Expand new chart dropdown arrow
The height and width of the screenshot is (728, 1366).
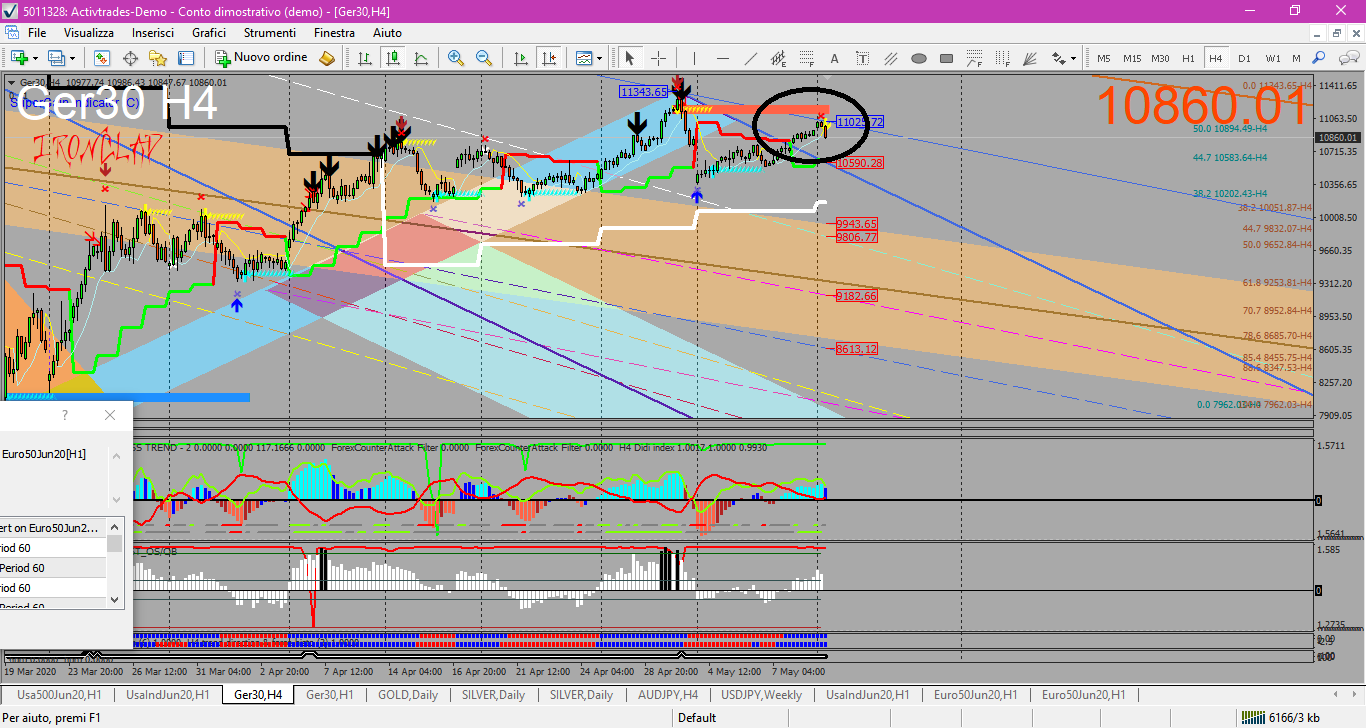click(x=35, y=58)
